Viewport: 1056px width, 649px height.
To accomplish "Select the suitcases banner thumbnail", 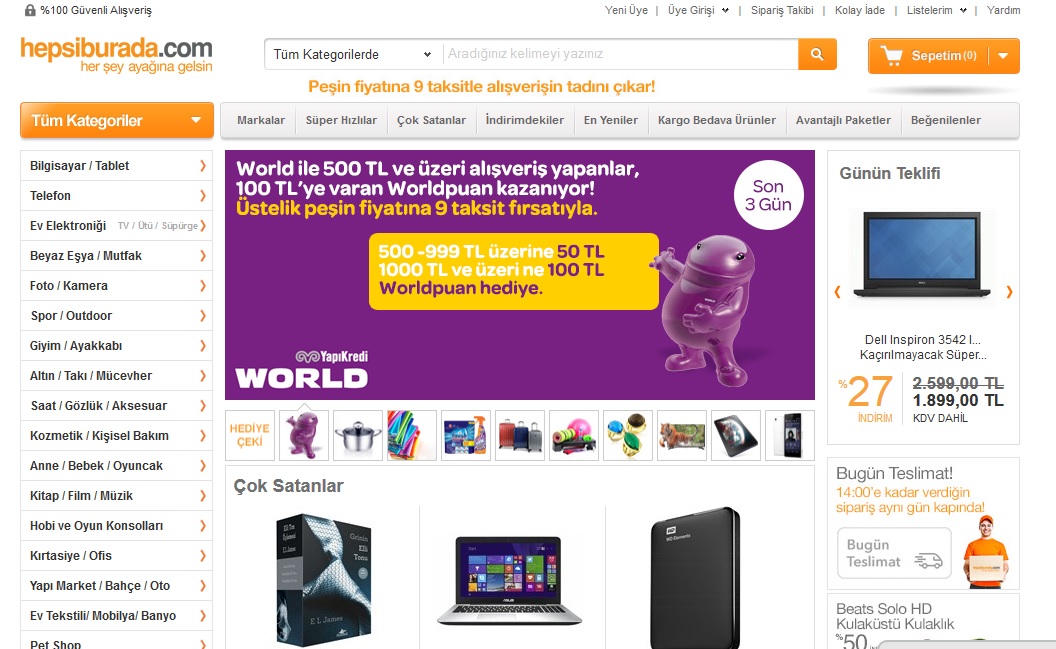I will tap(520, 436).
